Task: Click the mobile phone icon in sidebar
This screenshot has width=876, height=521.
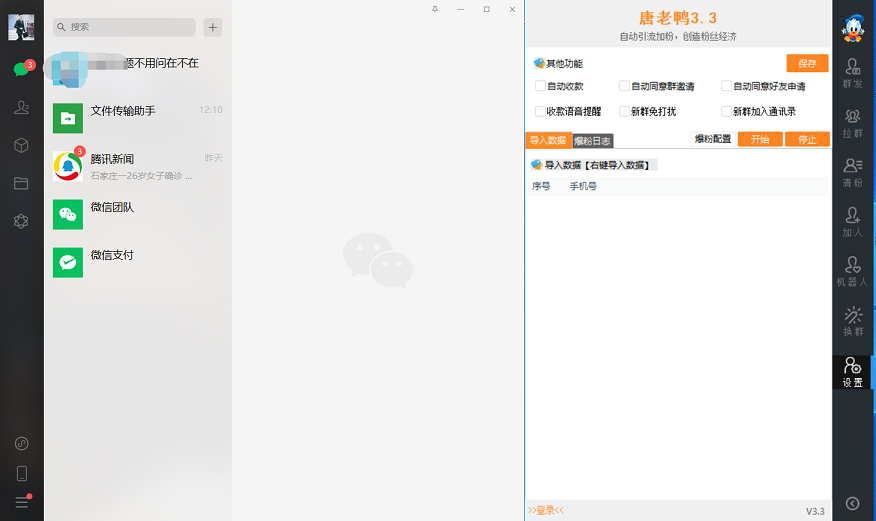Action: [x=21, y=474]
